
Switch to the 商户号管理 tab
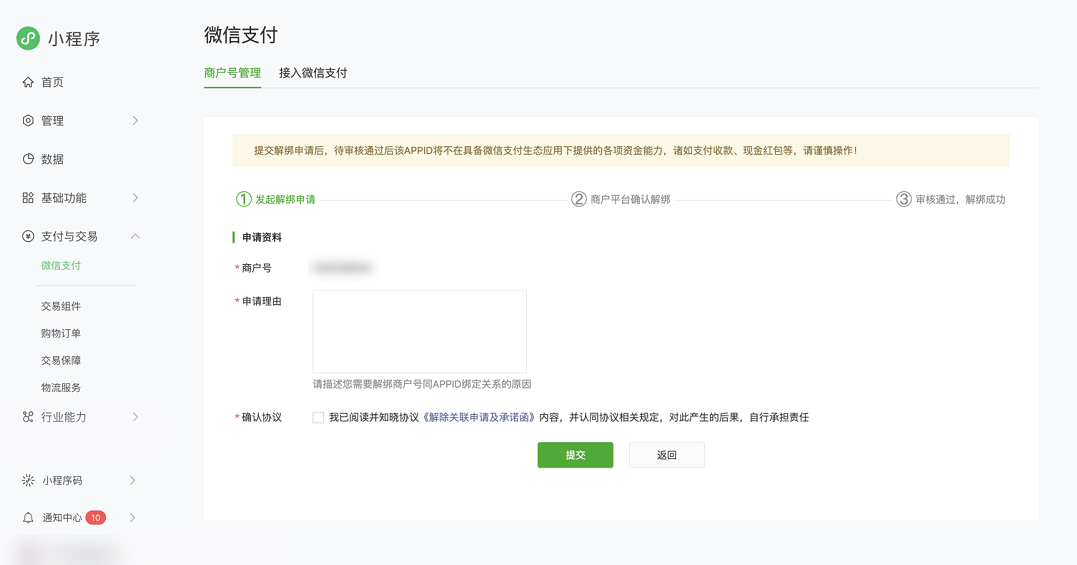pyautogui.click(x=232, y=73)
